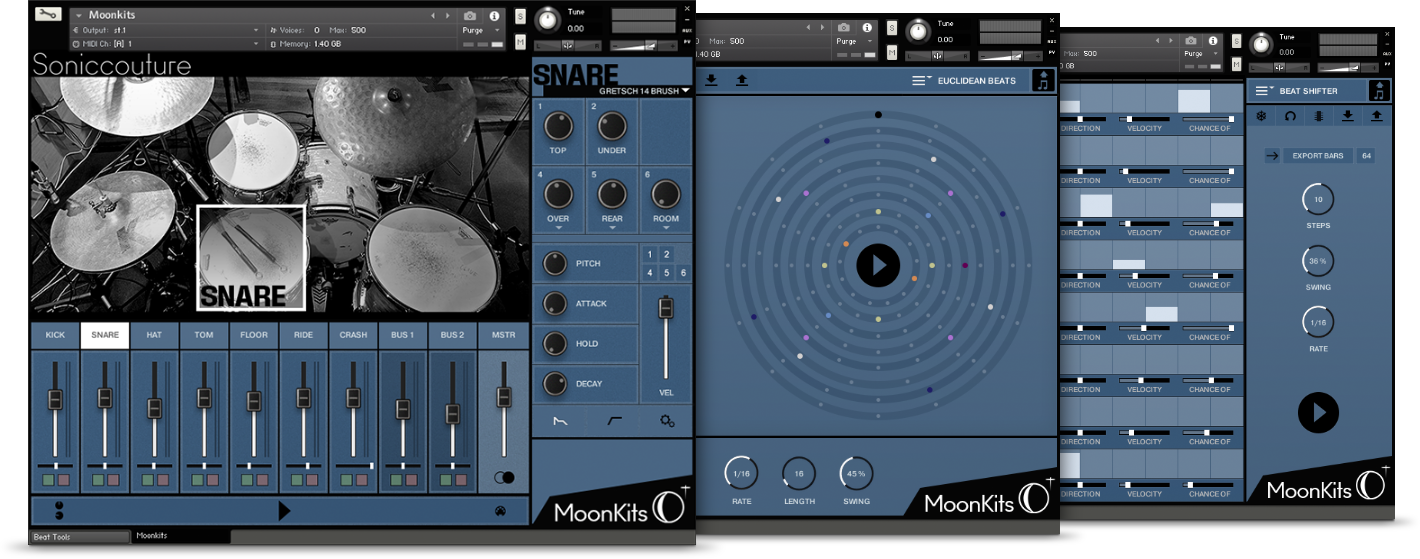Select the BUS 1 mixer tab
Image resolution: width=1420 pixels, height=559 pixels.
(x=403, y=335)
